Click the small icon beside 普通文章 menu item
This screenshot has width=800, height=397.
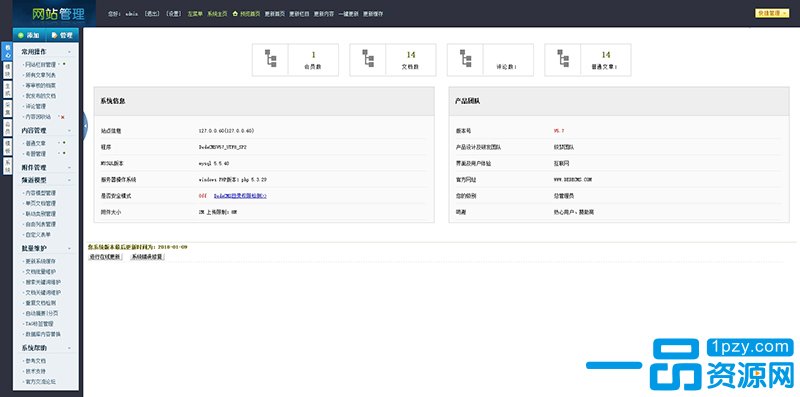[64, 143]
